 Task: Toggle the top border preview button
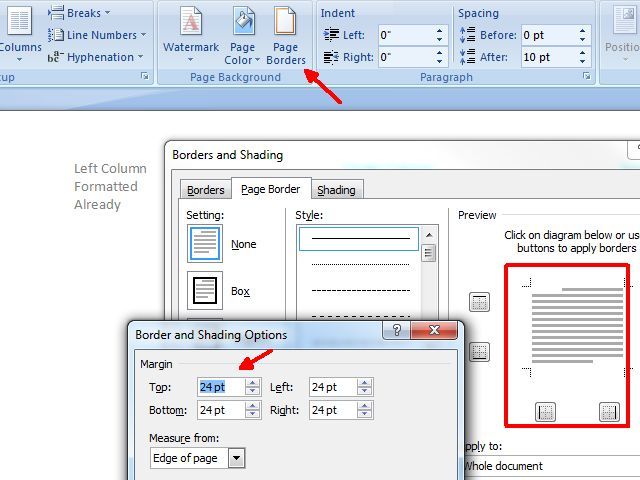[479, 302]
